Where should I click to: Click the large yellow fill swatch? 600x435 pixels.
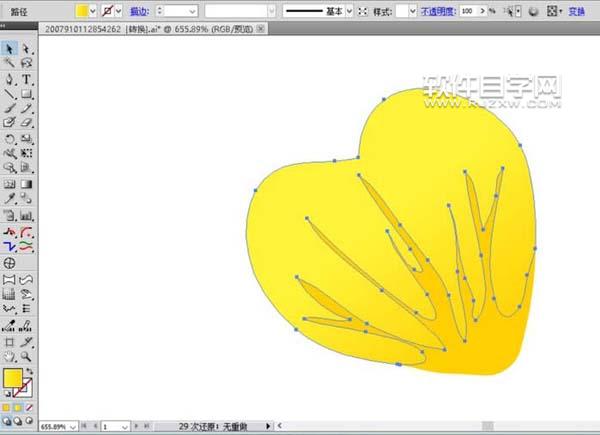12,379
